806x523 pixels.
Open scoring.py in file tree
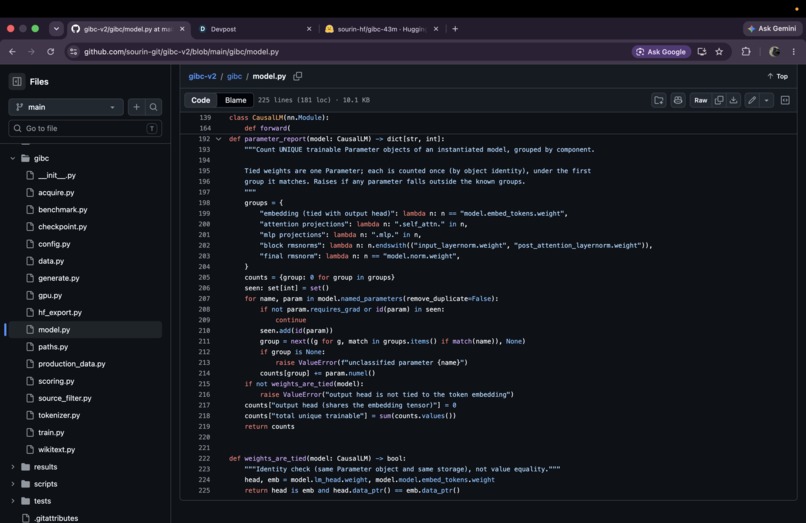(x=56, y=381)
